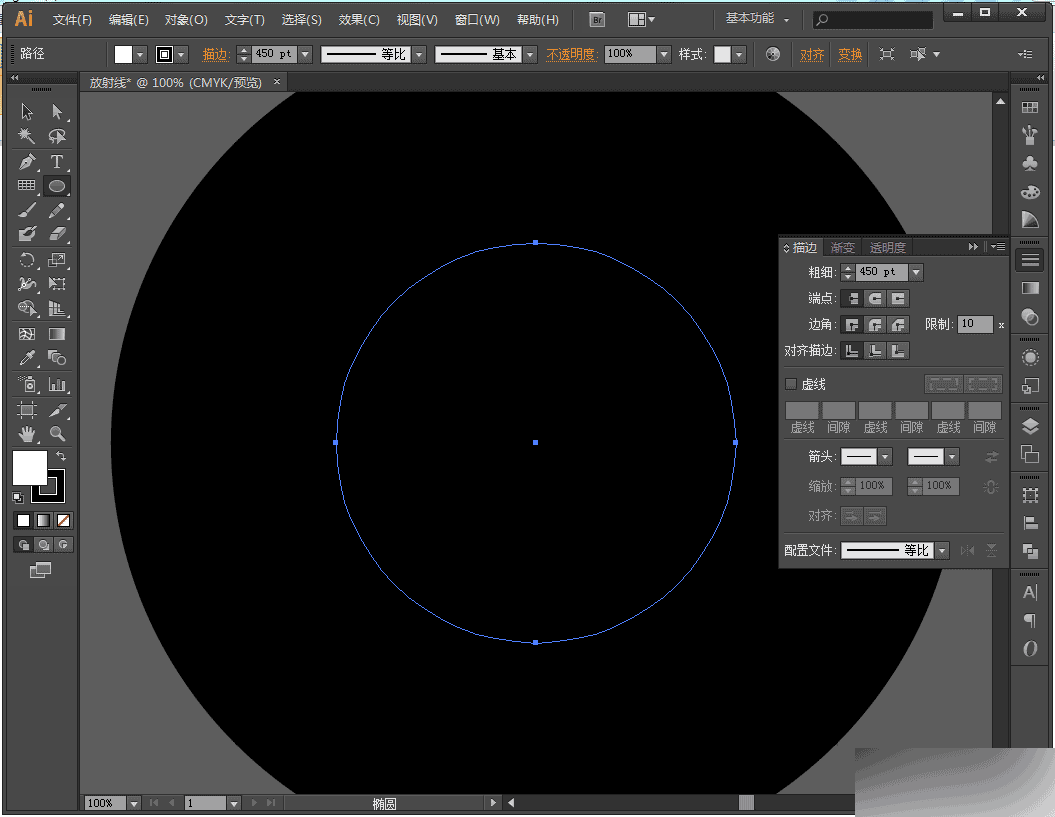
Task: Open 配置文件 profile dropdown in stroke panel
Action: [942, 550]
